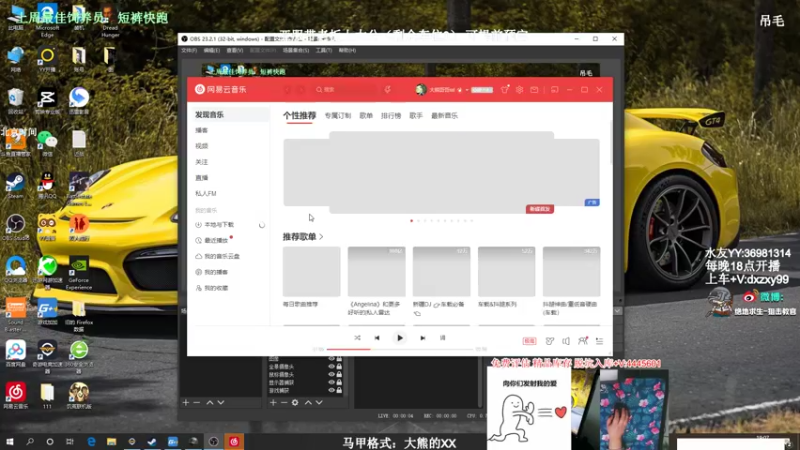800x450 pixels.
Task: Click the center banner carousel image
Action: (441, 172)
